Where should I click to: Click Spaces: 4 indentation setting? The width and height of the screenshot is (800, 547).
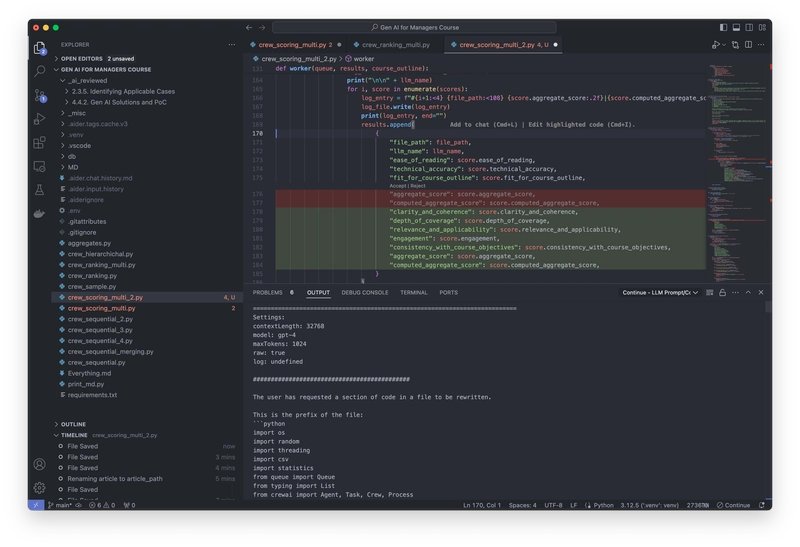tap(522, 505)
